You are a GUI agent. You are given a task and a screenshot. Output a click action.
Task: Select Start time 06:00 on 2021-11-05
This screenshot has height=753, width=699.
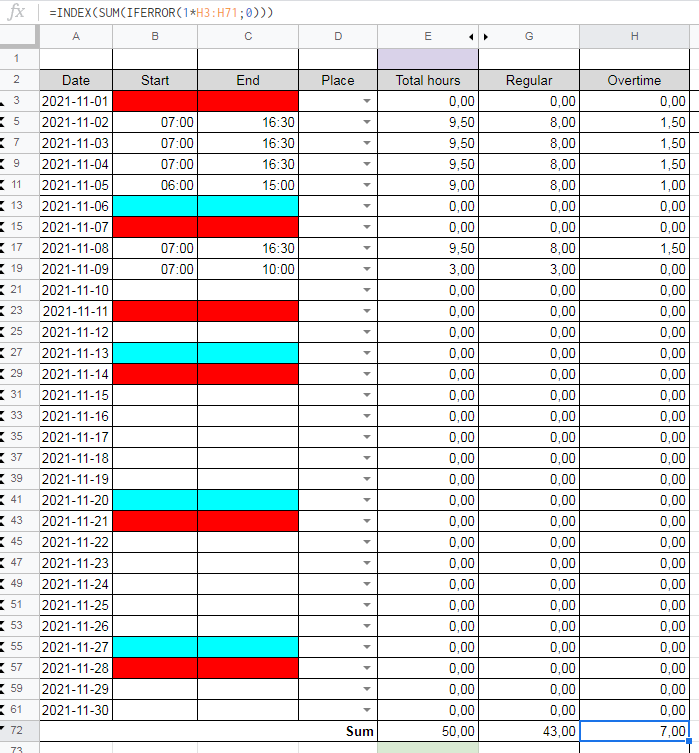(x=155, y=185)
